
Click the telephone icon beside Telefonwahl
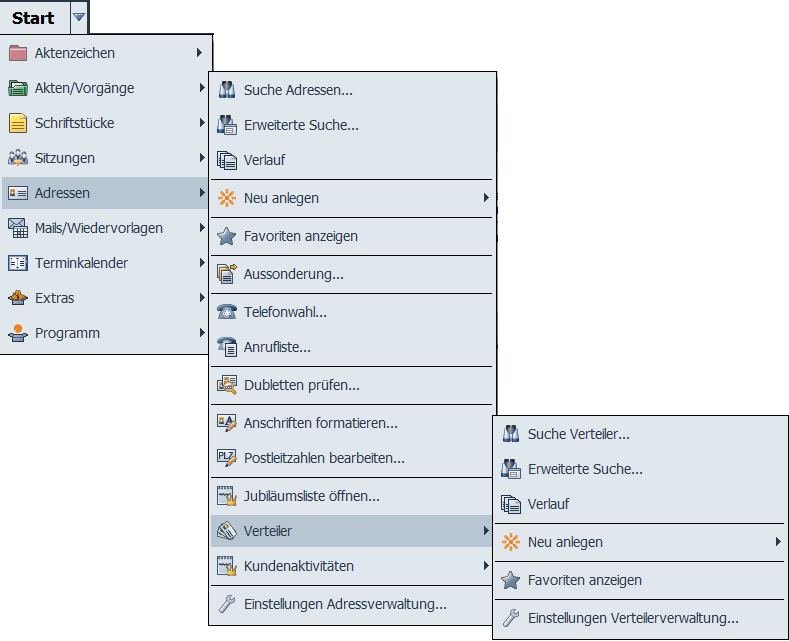(x=226, y=312)
